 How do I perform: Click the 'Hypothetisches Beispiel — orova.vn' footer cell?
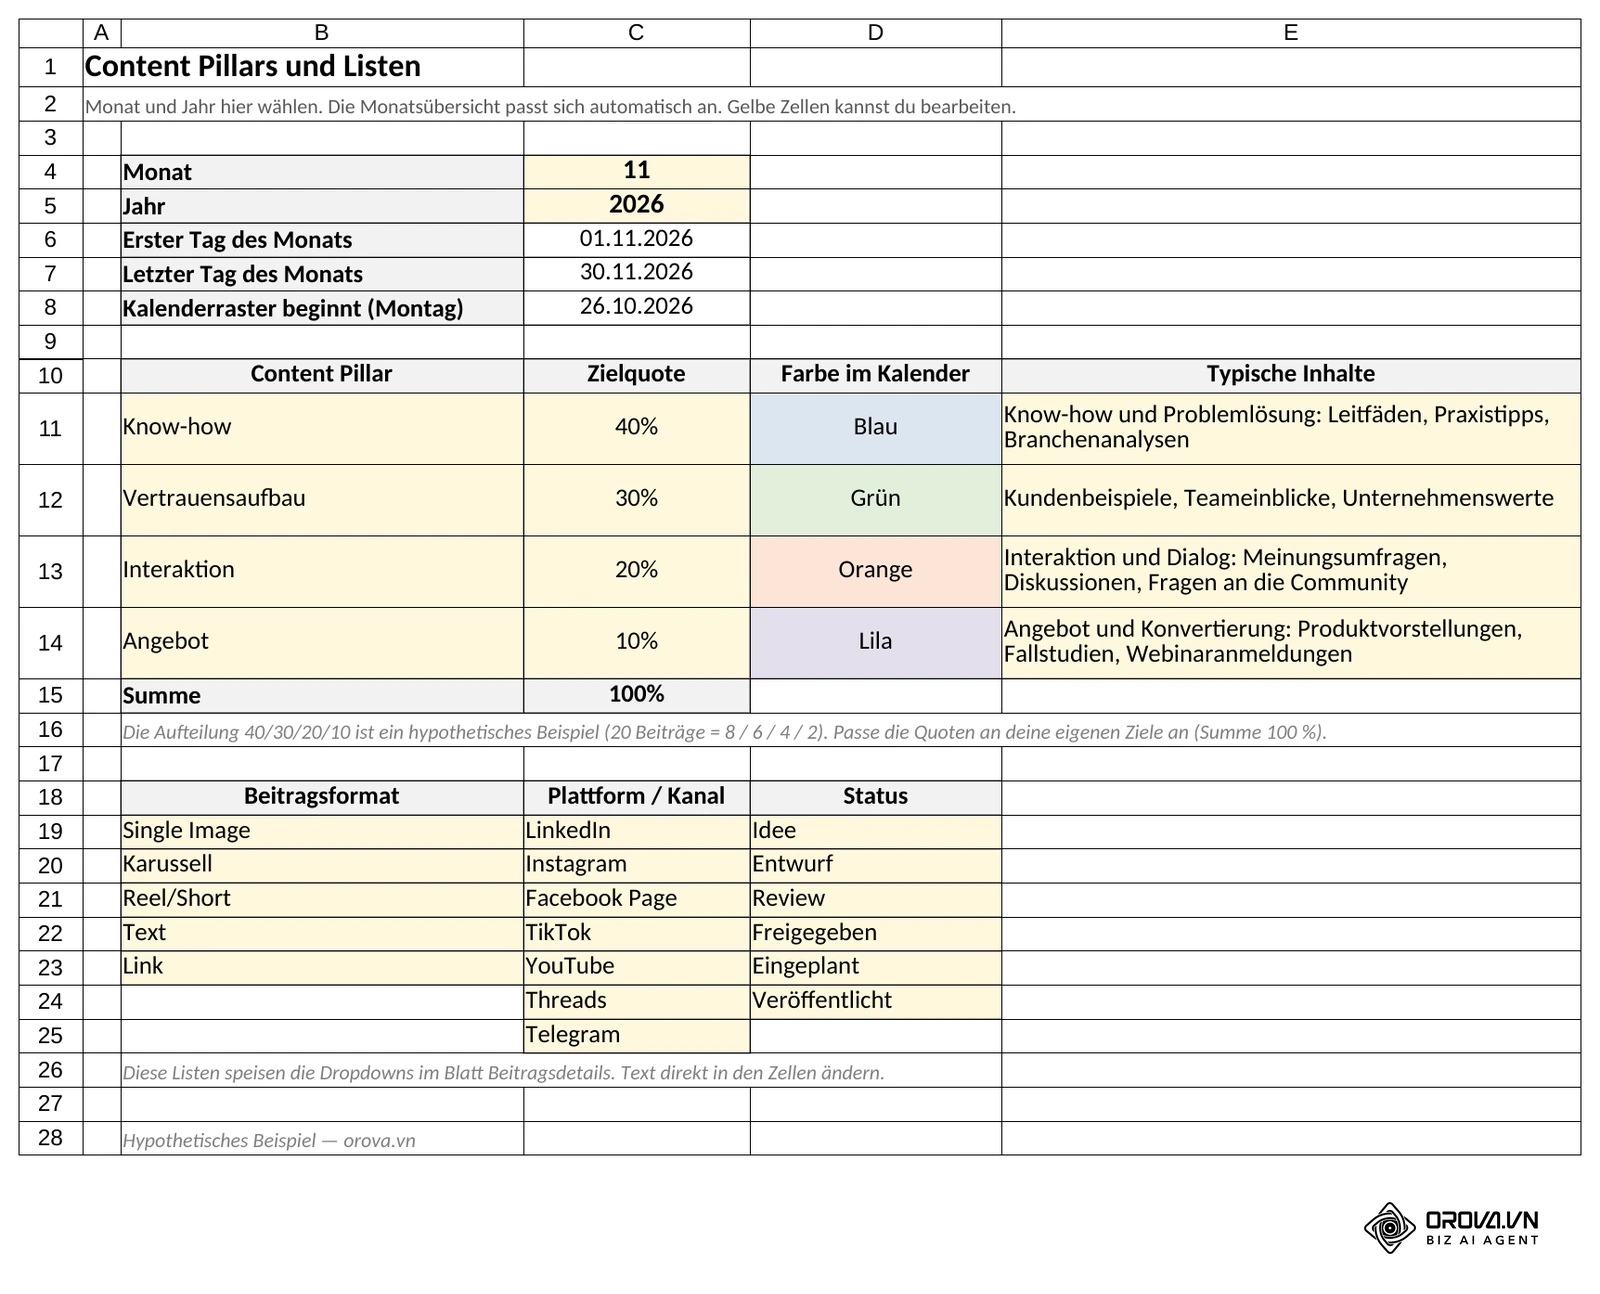tap(322, 1139)
